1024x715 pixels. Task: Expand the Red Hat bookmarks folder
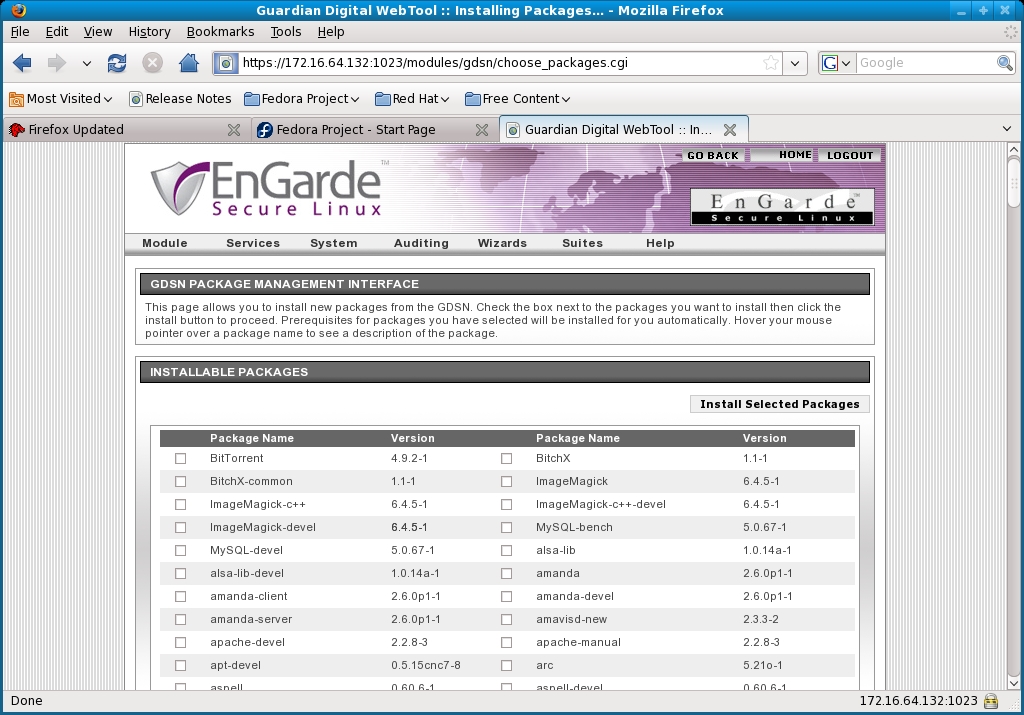tap(412, 99)
